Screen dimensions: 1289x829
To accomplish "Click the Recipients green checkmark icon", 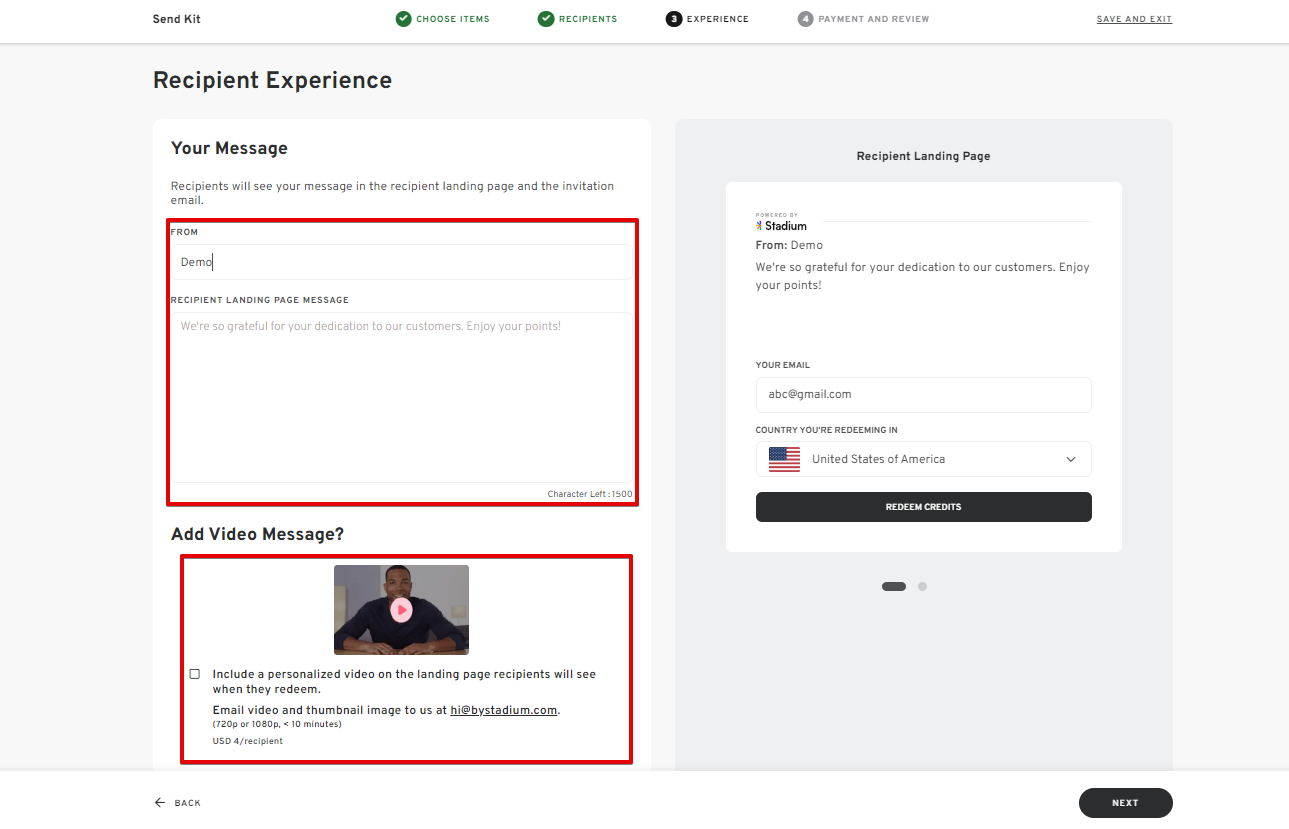I will point(546,19).
